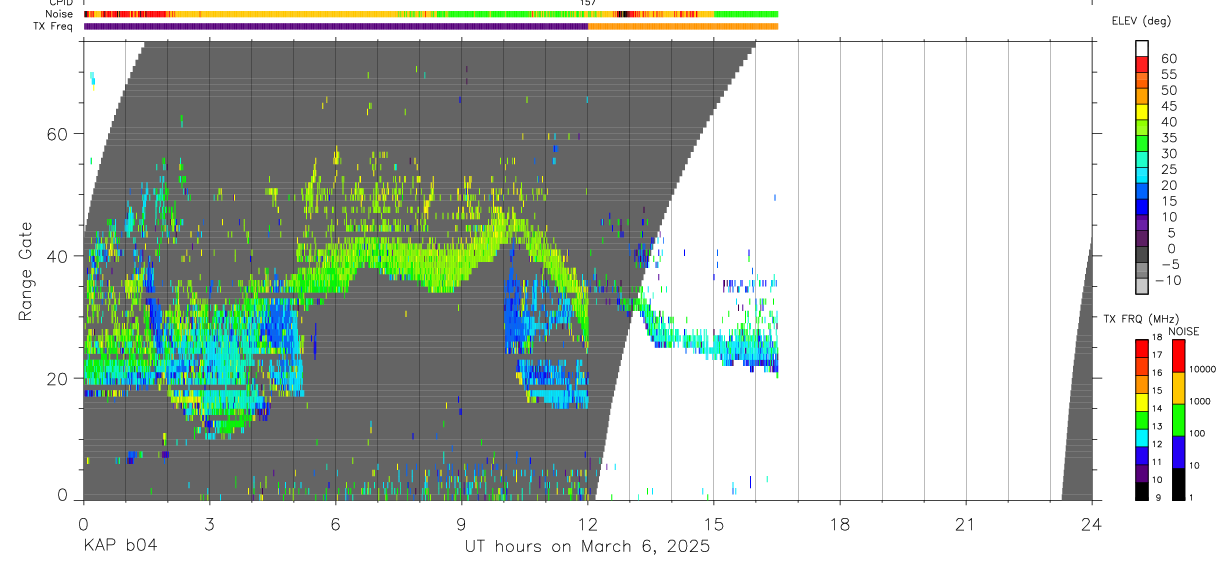Click the white top segment of ELEV bar

[1142, 48]
